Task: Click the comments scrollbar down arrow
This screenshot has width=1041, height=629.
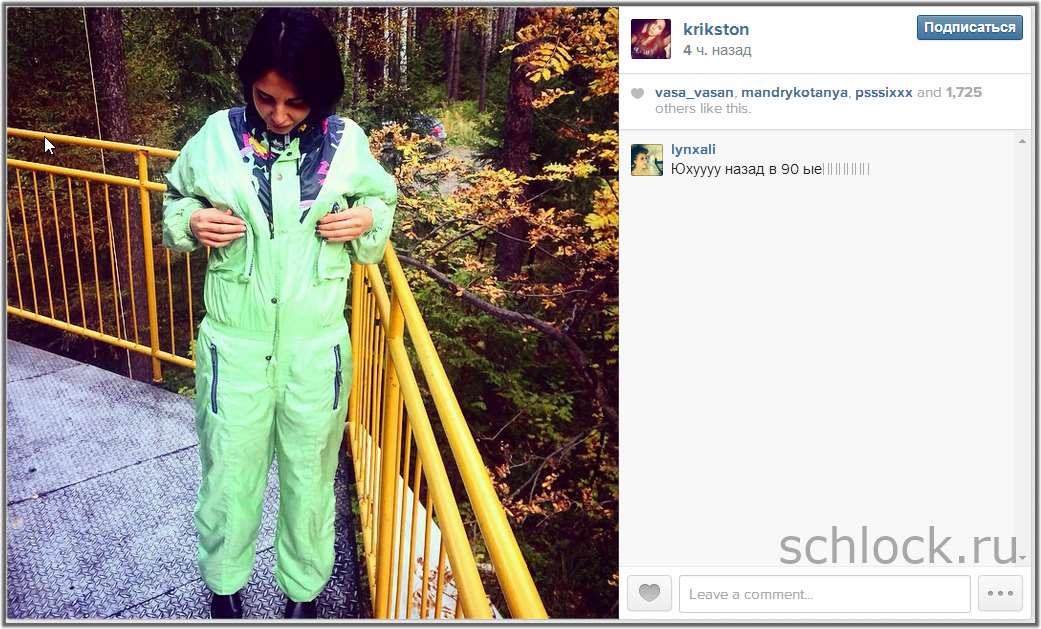Action: point(1022,558)
